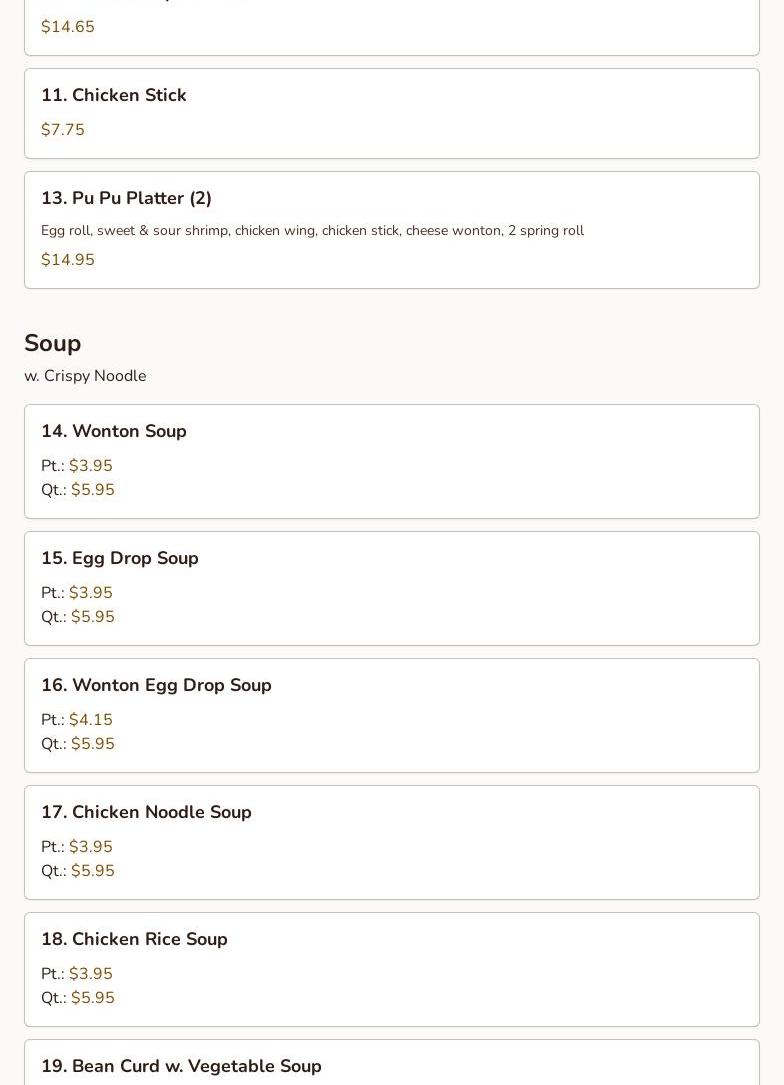Open 19. Bean Curd w. Vegetable Soup
The height and width of the screenshot is (1085, 784).
pos(181,1066)
